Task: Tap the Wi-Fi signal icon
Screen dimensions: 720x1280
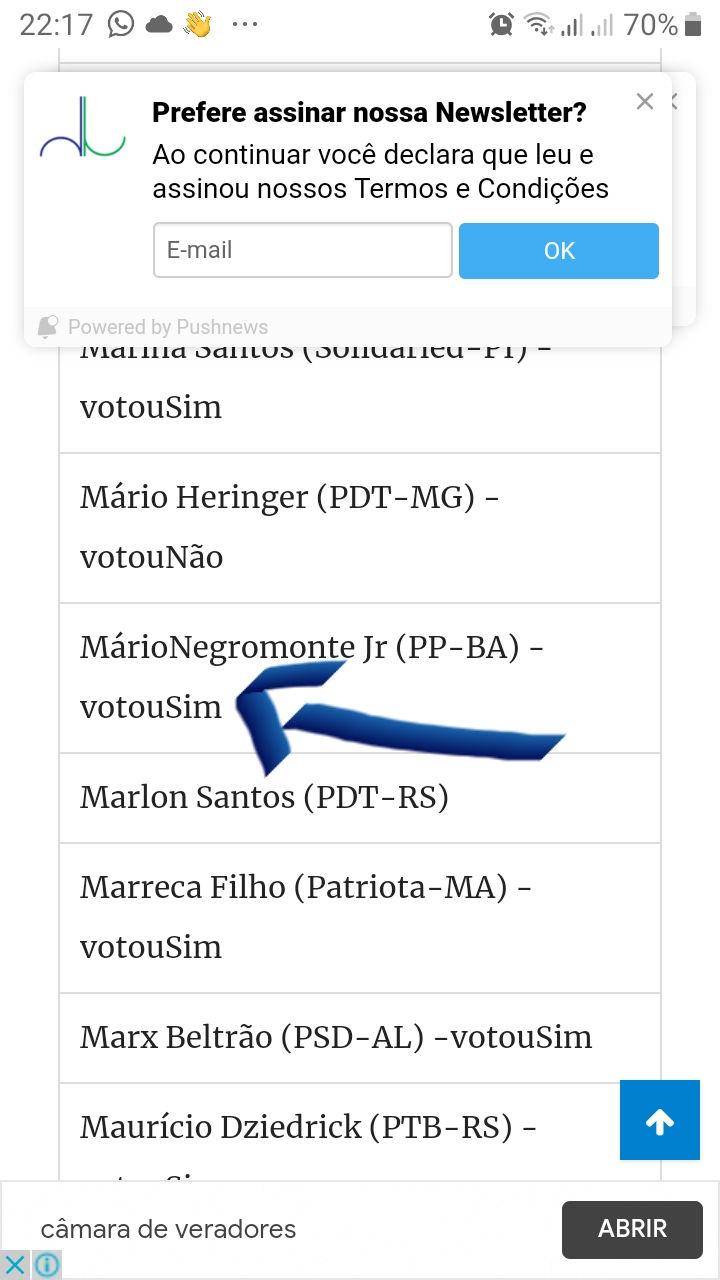Action: 539,24
